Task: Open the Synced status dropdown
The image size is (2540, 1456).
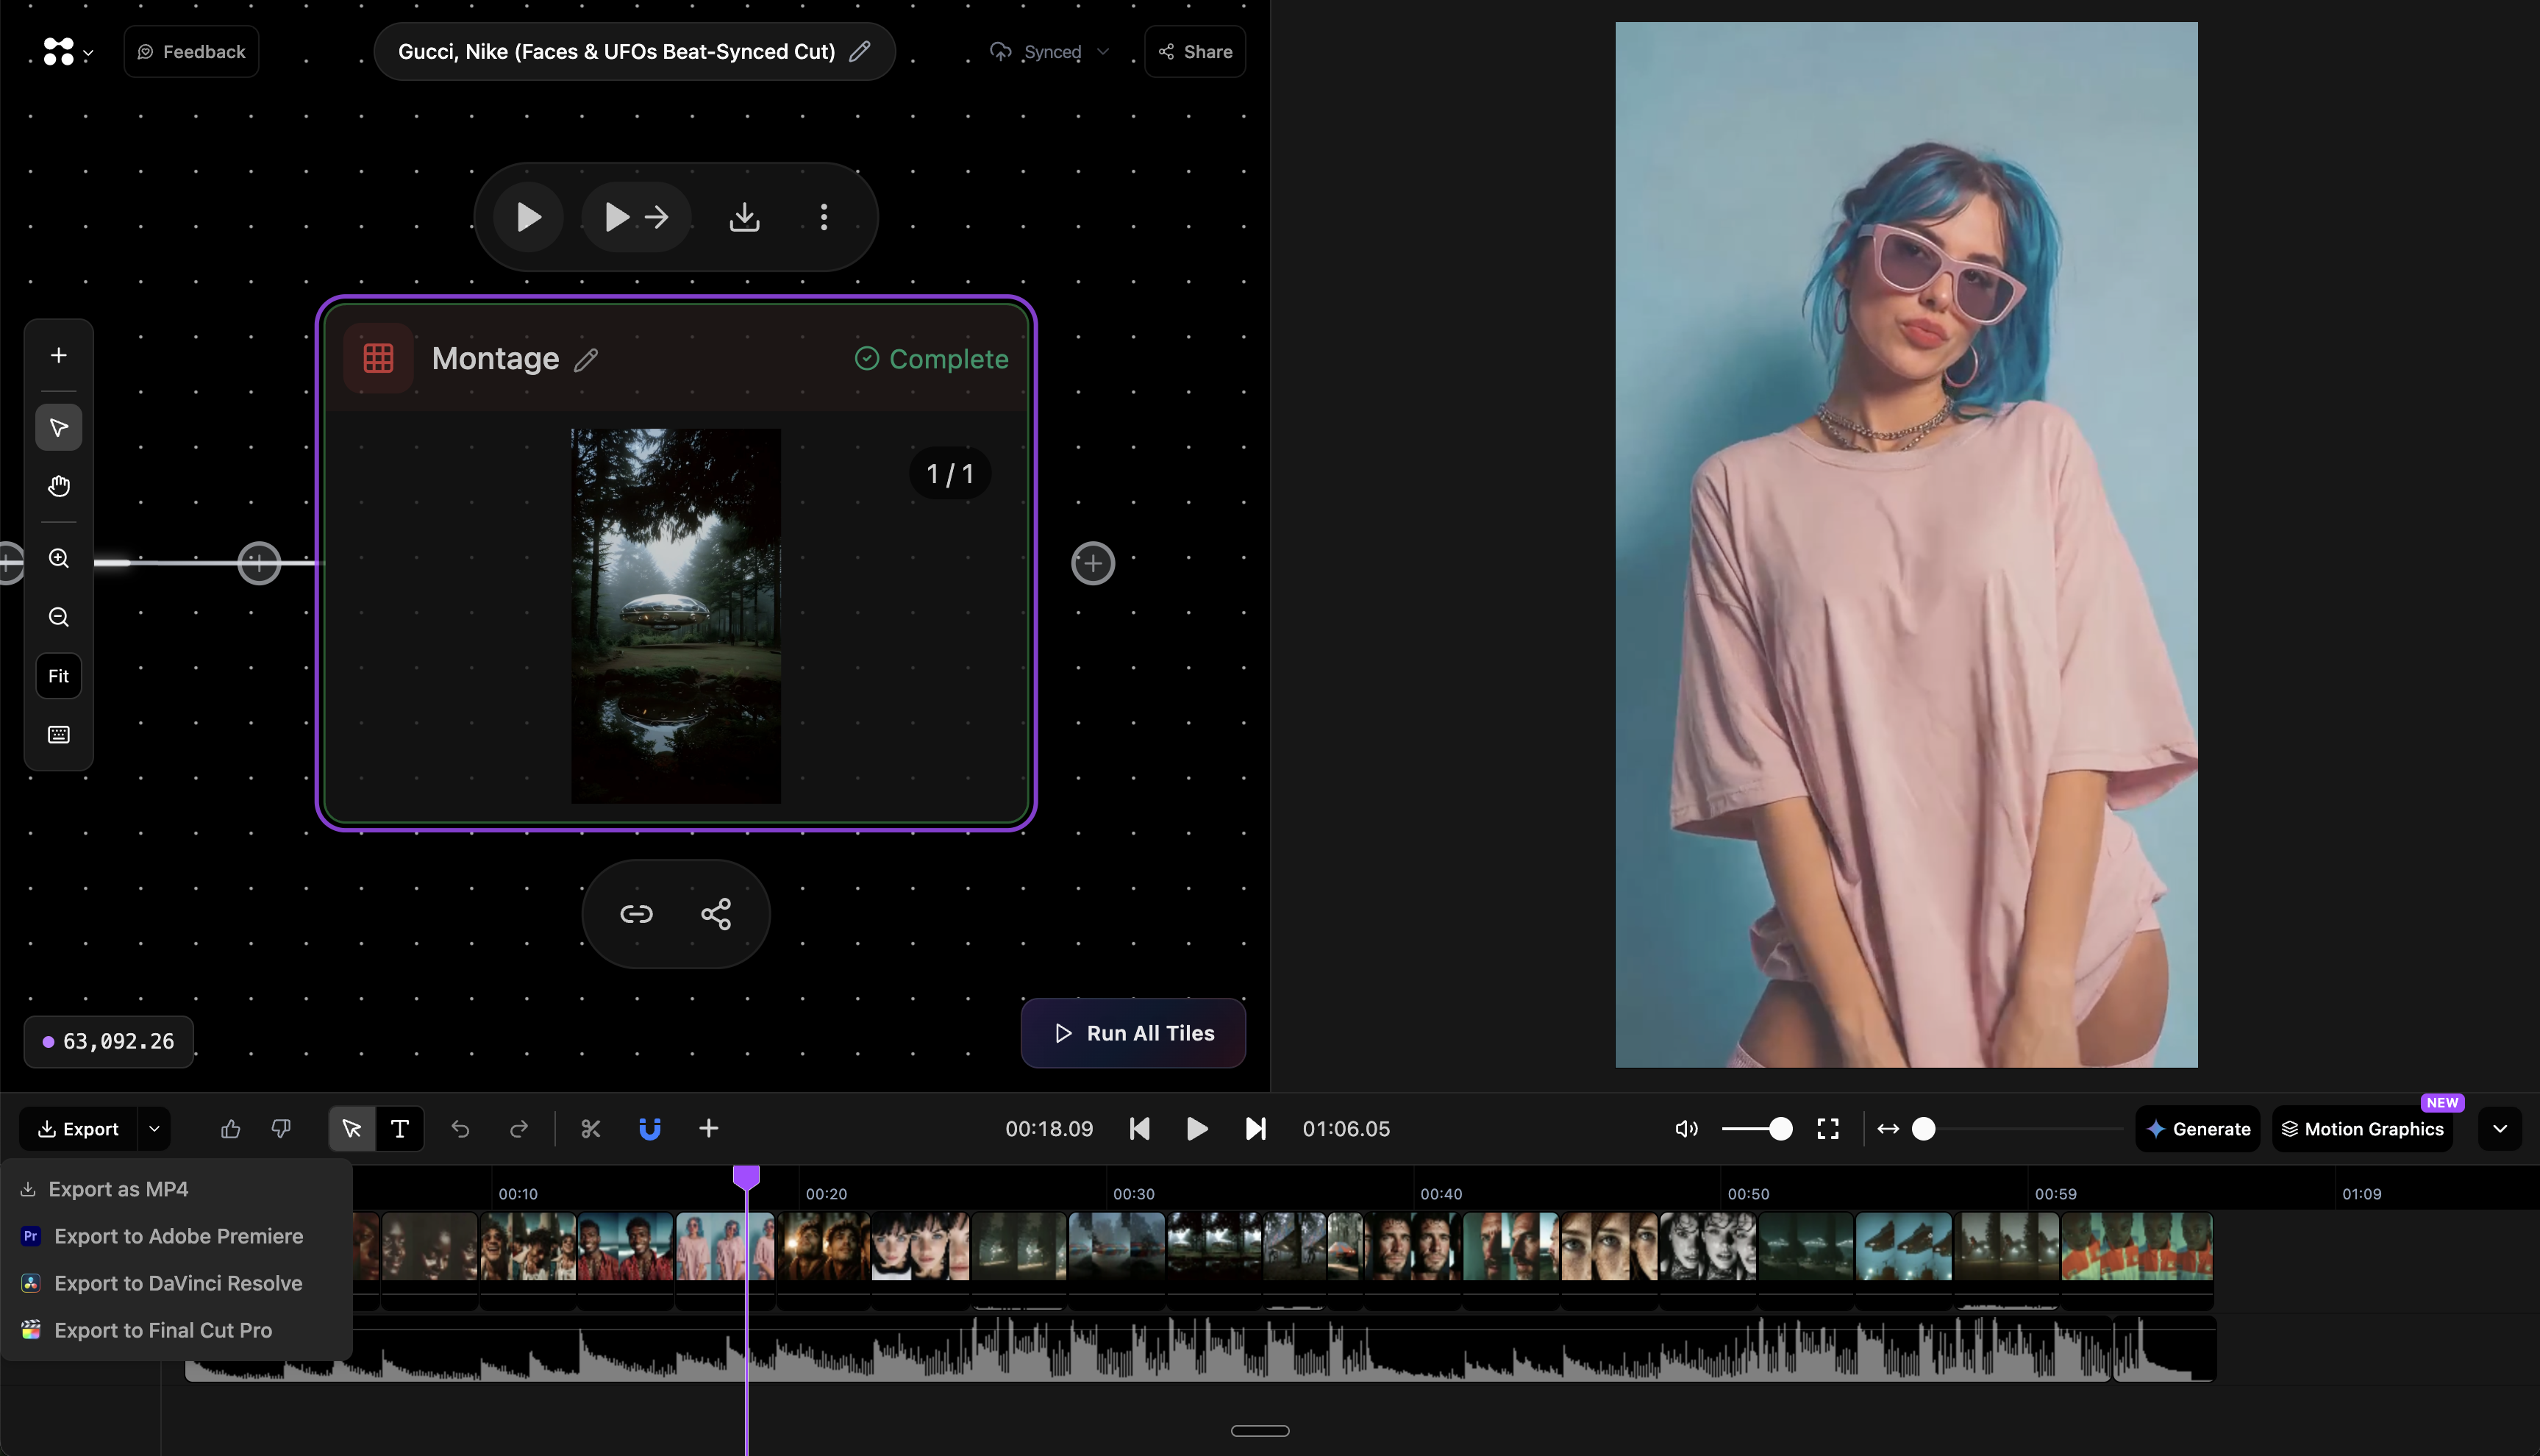Action: pos(1103,52)
